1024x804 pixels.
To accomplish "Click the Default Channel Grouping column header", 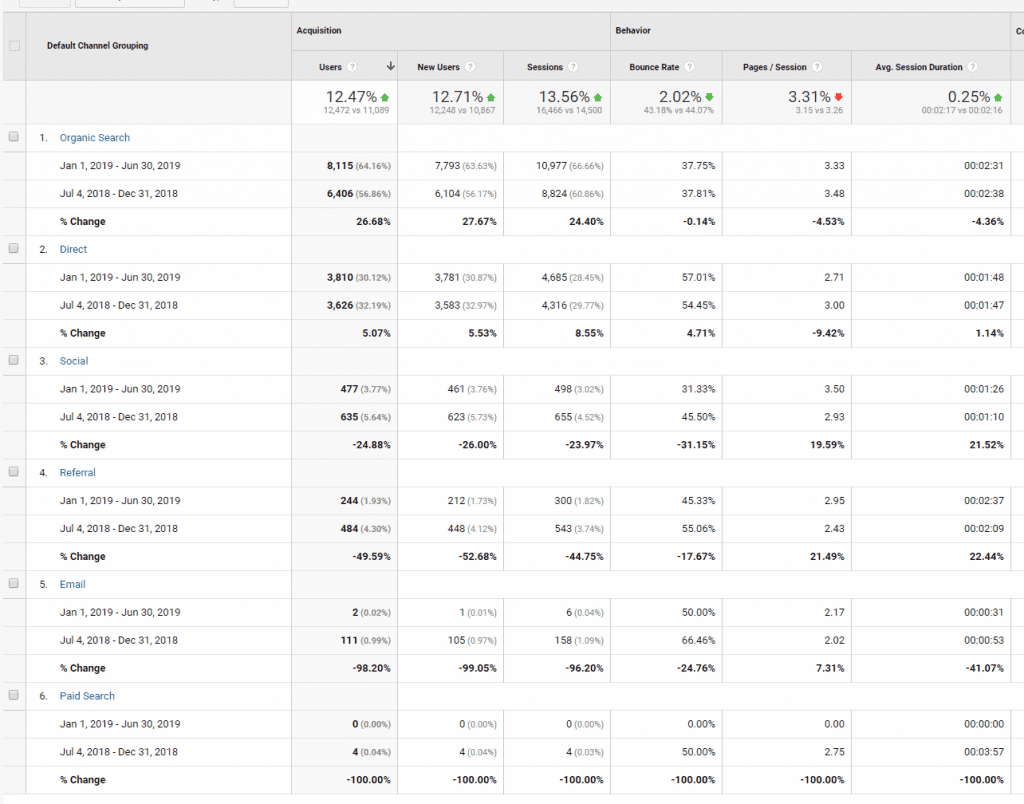I will click(x=97, y=46).
